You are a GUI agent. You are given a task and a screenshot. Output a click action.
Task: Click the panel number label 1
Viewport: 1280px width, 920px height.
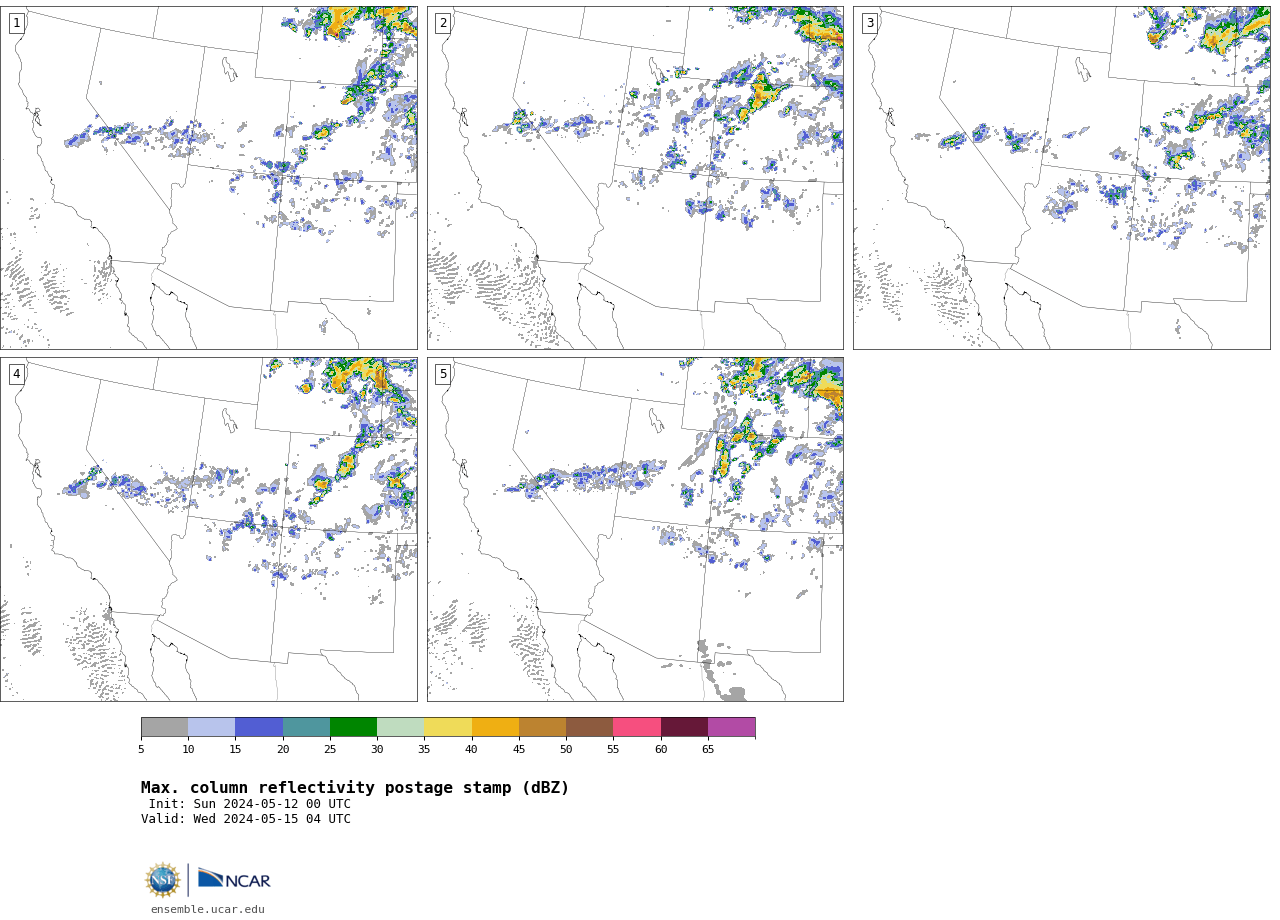tap(16, 23)
